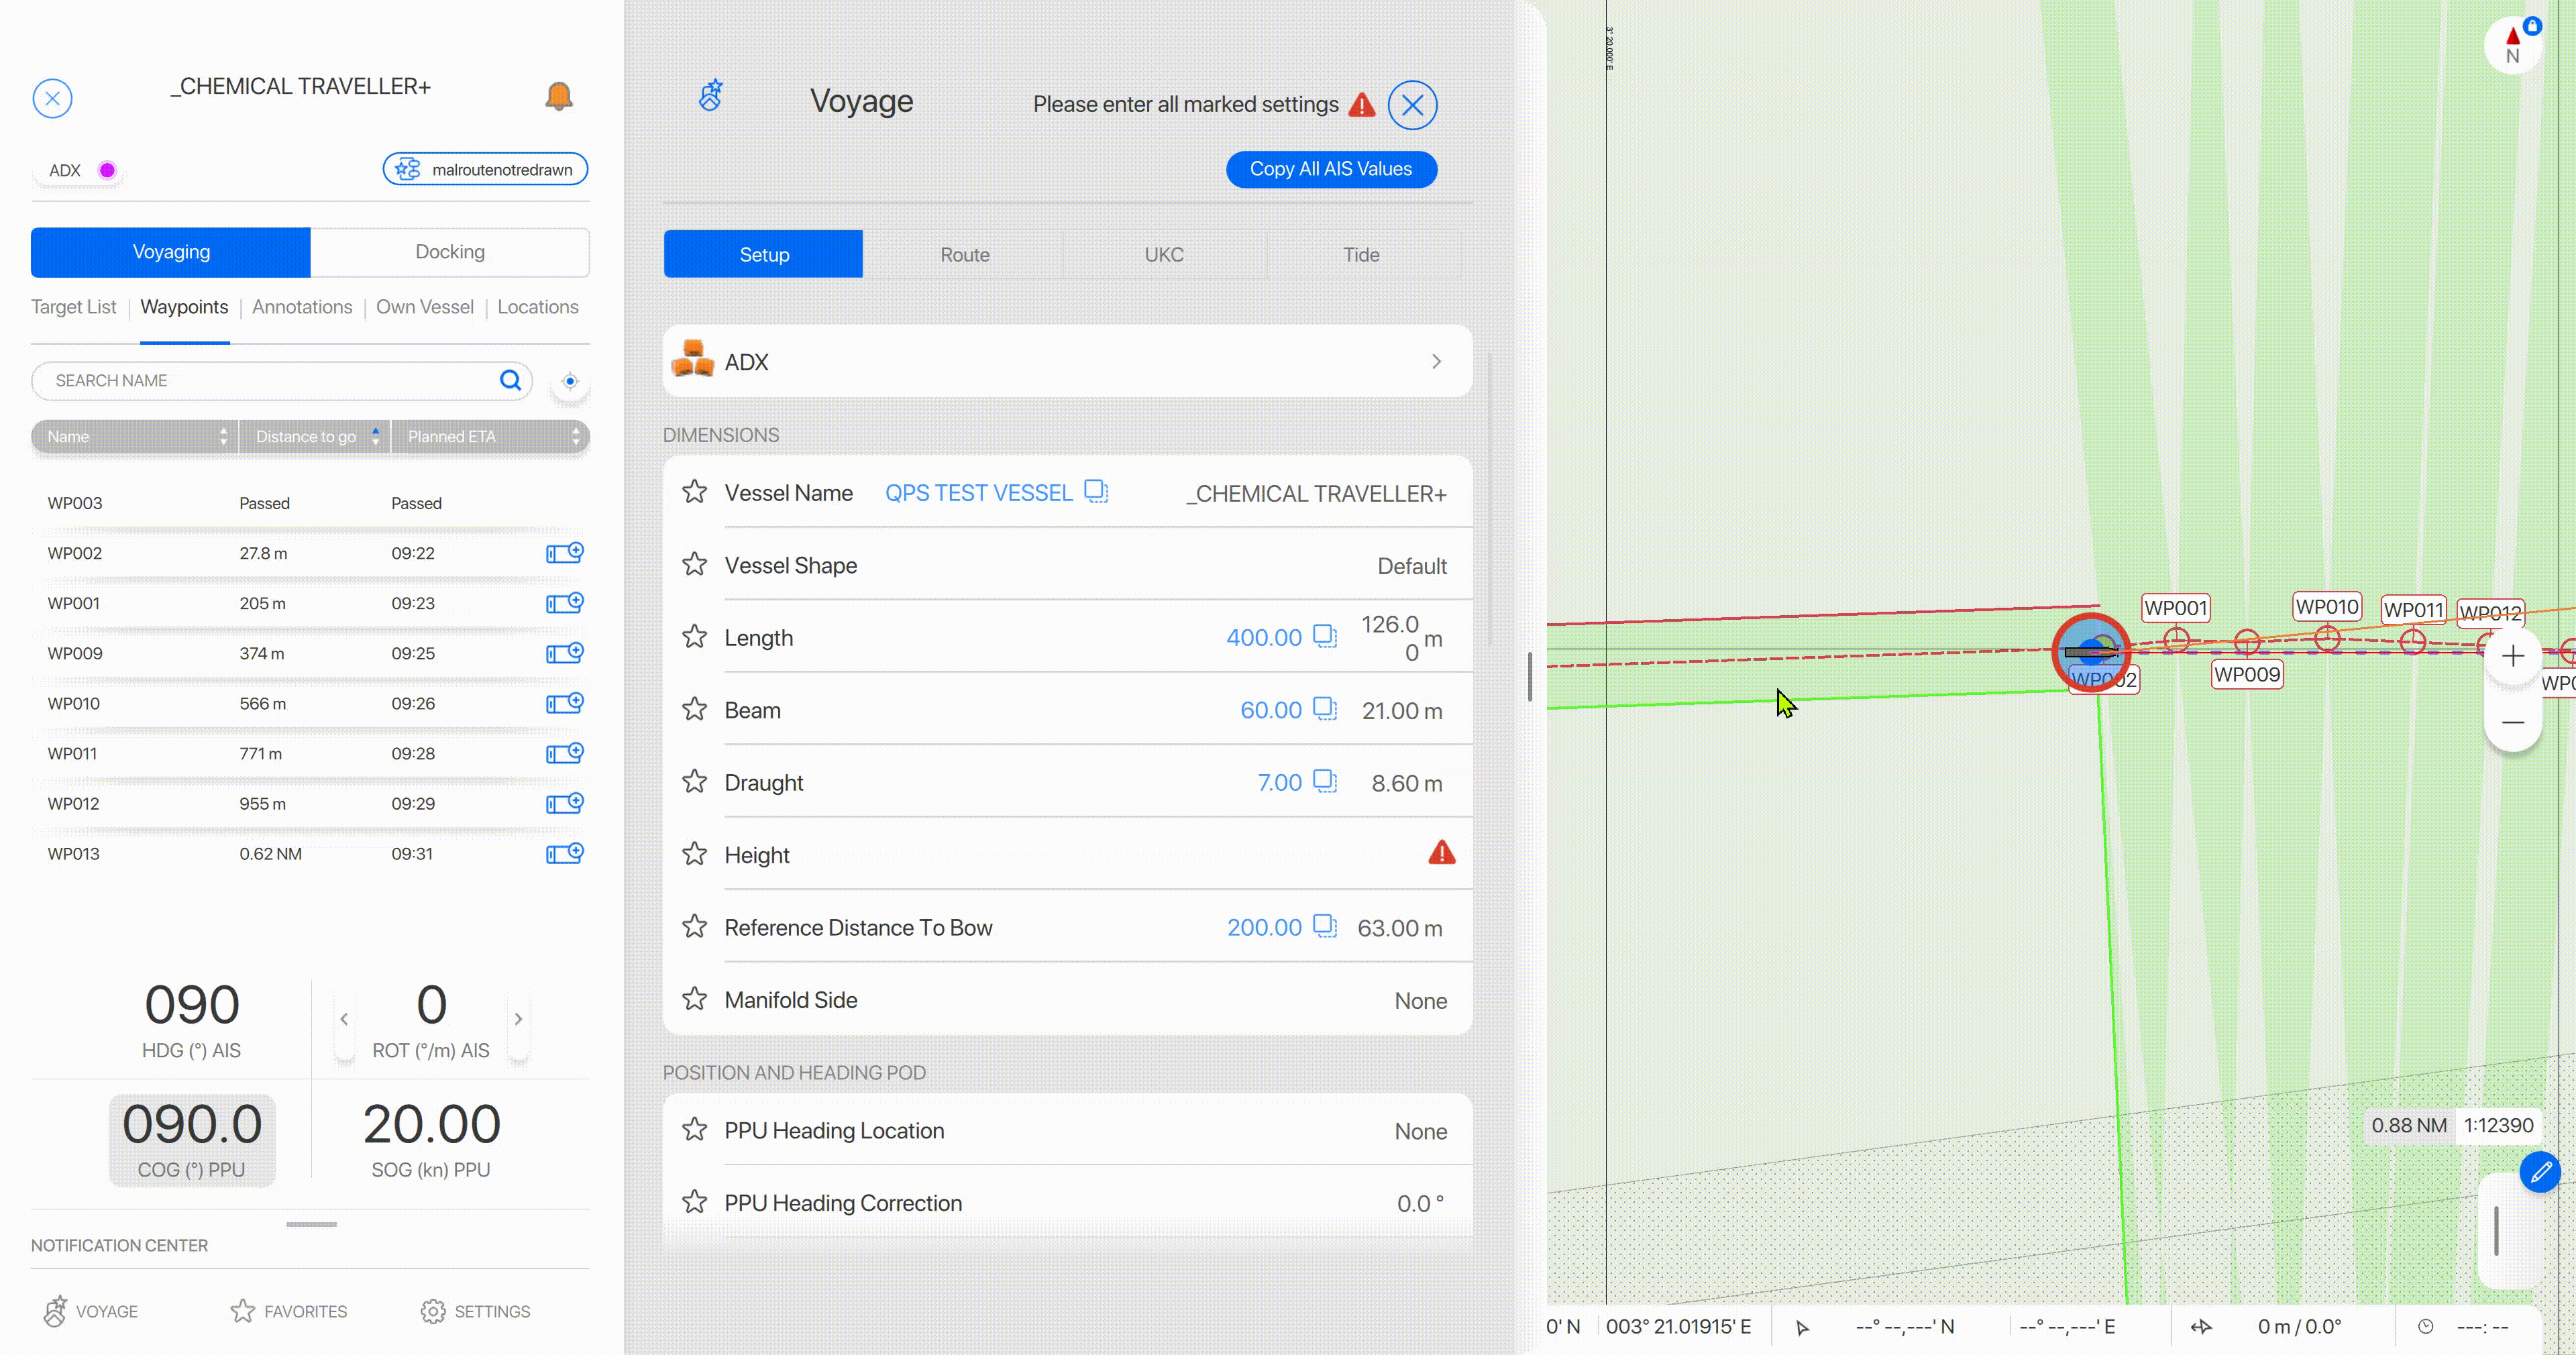Click the WP002 waypoint add icon

coord(564,553)
